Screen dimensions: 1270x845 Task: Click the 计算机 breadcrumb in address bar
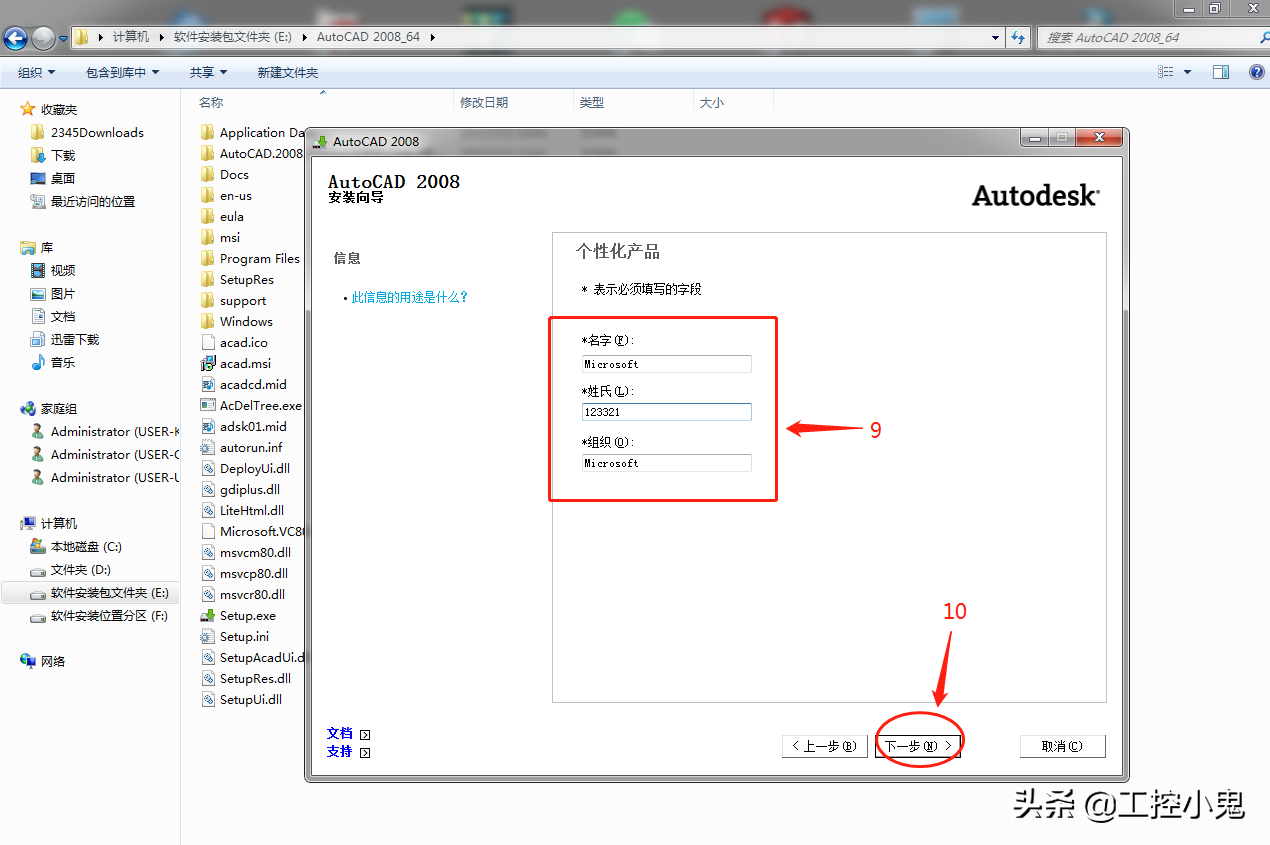[x=131, y=37]
